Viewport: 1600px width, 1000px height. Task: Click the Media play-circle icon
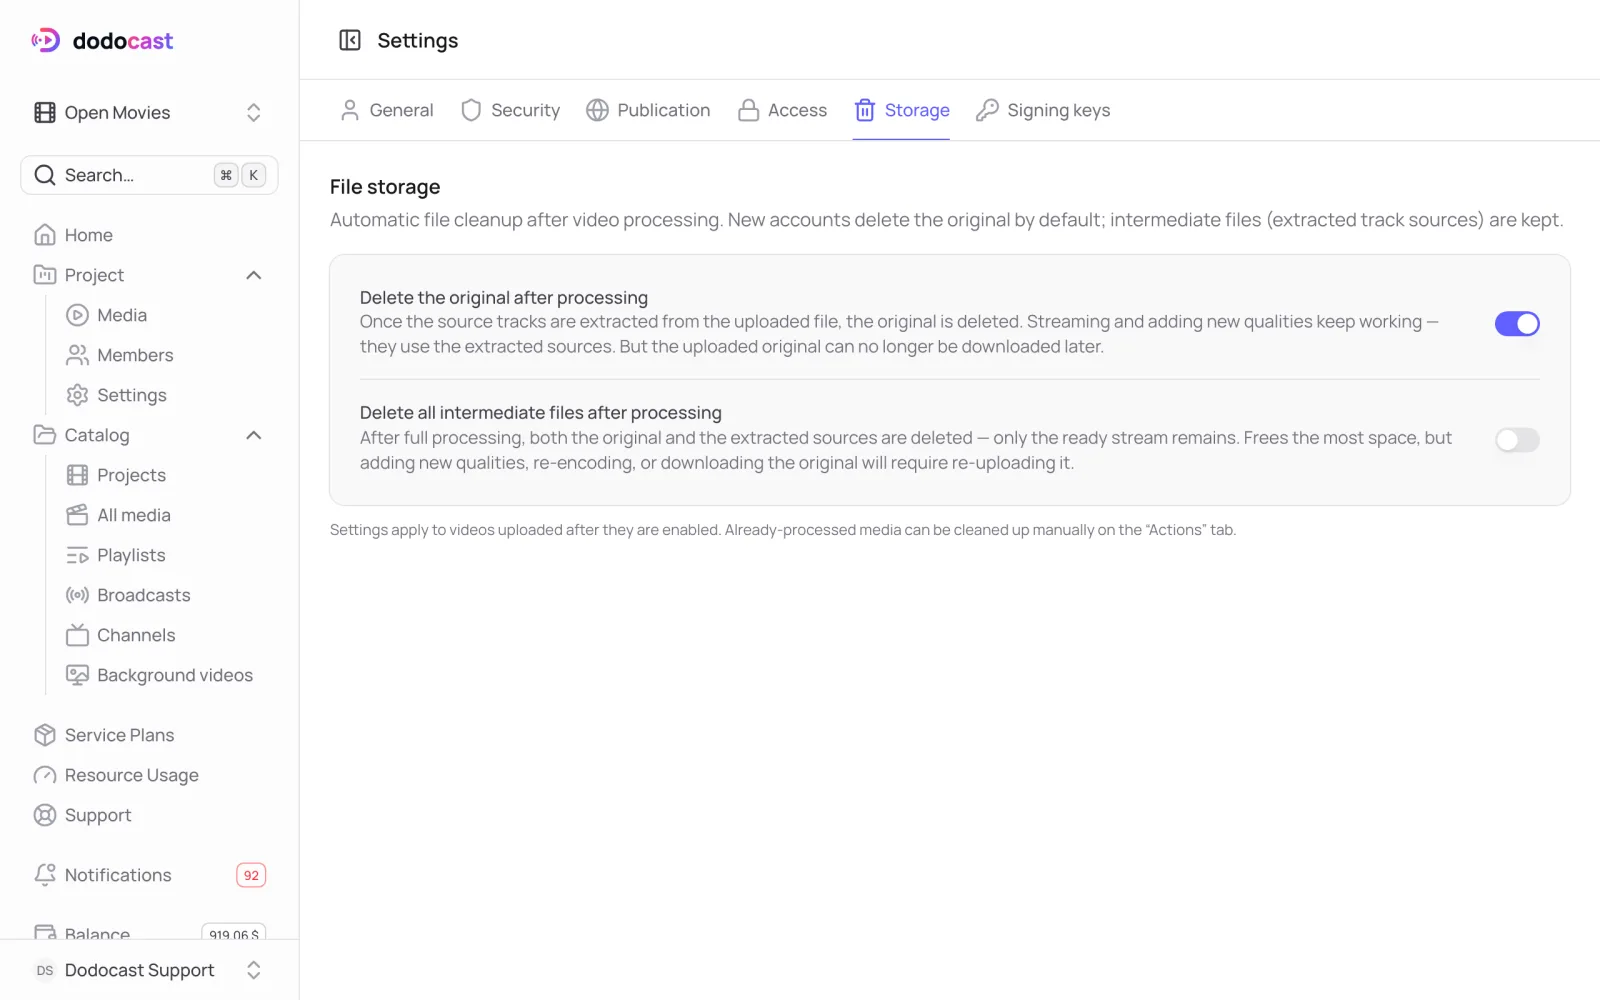[77, 315]
